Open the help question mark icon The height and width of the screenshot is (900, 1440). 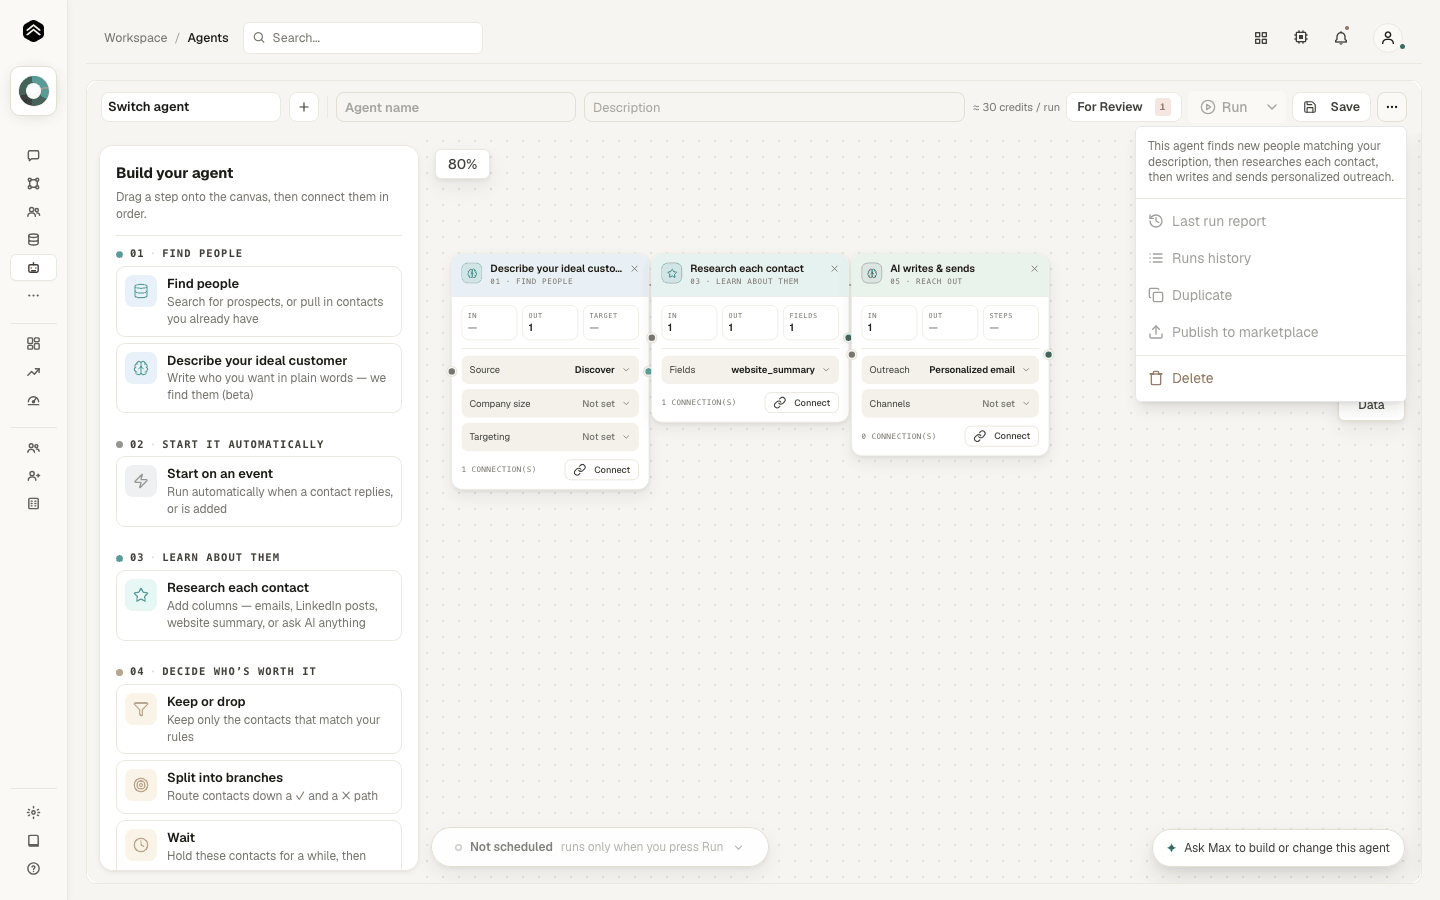pos(33,868)
